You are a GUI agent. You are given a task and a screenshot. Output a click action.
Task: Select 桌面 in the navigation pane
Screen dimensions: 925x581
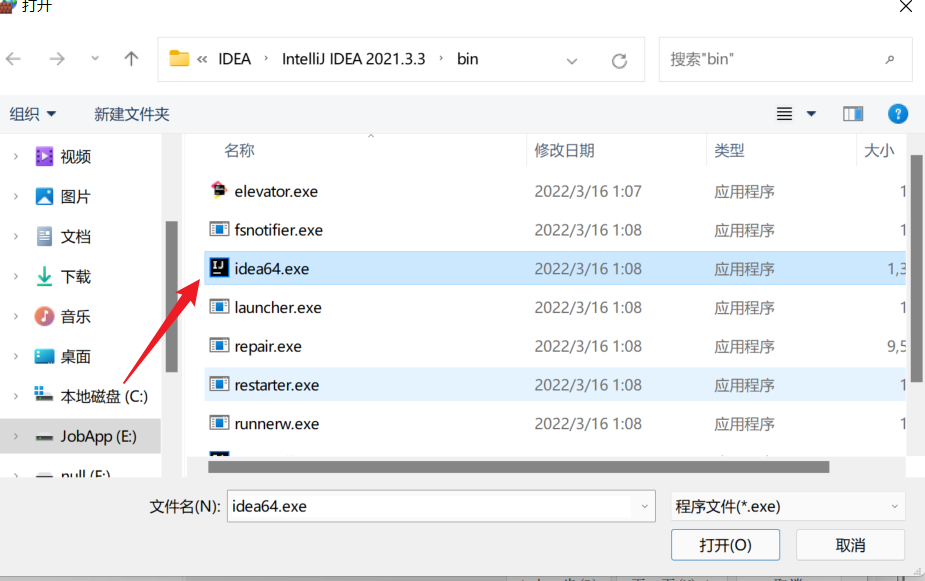tap(76, 357)
